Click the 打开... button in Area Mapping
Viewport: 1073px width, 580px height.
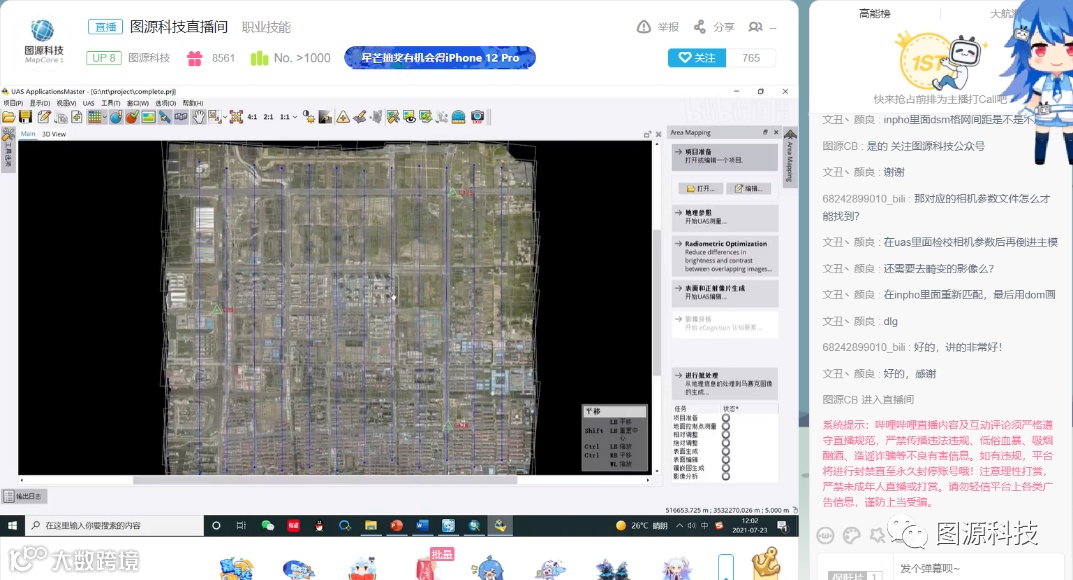(x=701, y=188)
